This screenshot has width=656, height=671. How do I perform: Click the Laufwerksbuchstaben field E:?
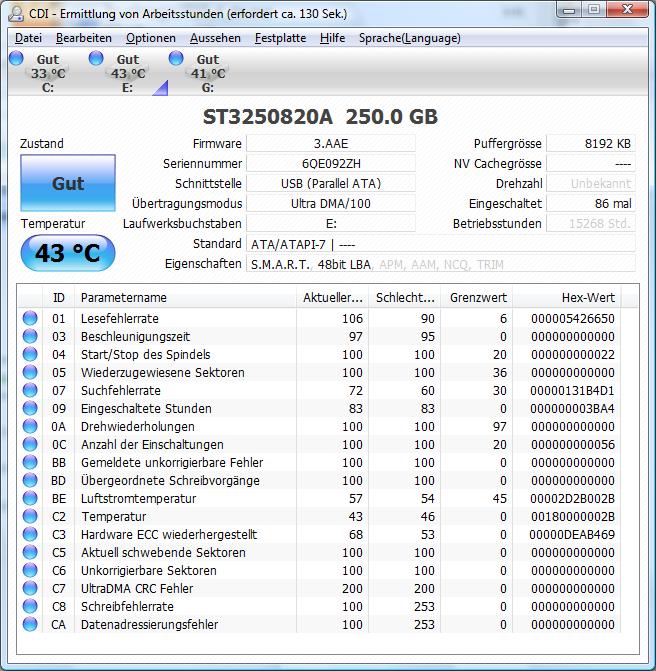(331, 223)
